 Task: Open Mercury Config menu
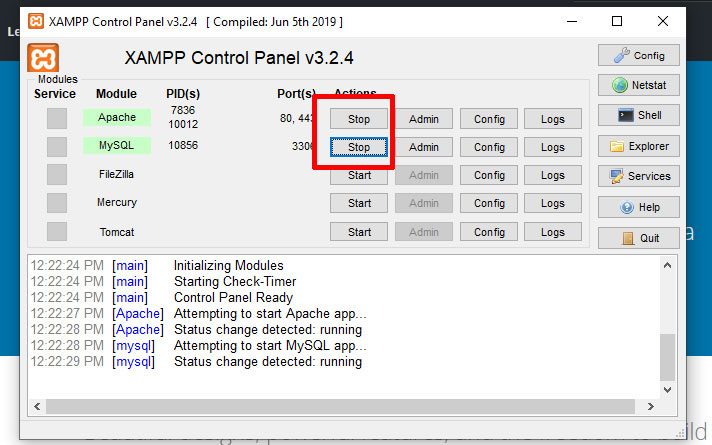[x=489, y=203]
